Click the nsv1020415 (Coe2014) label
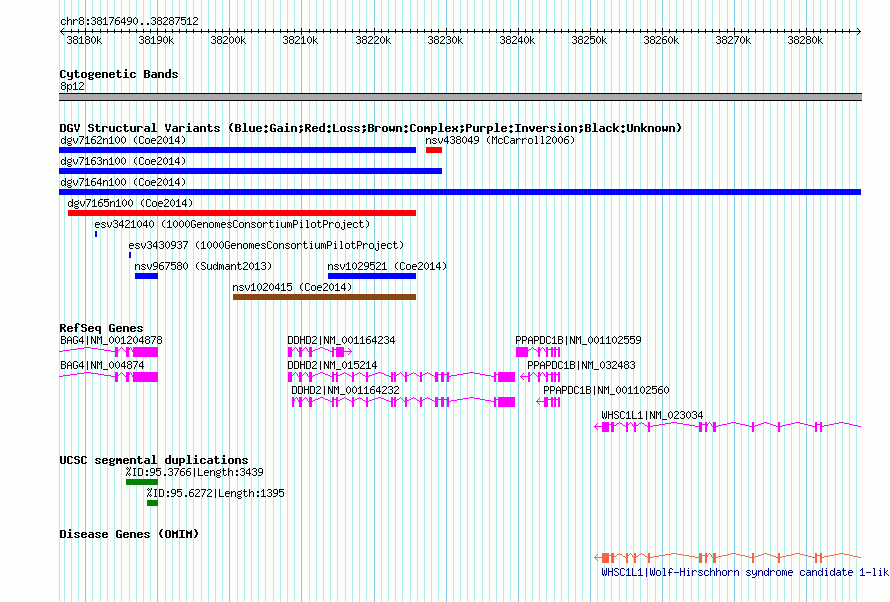The image size is (890, 602). (292, 287)
